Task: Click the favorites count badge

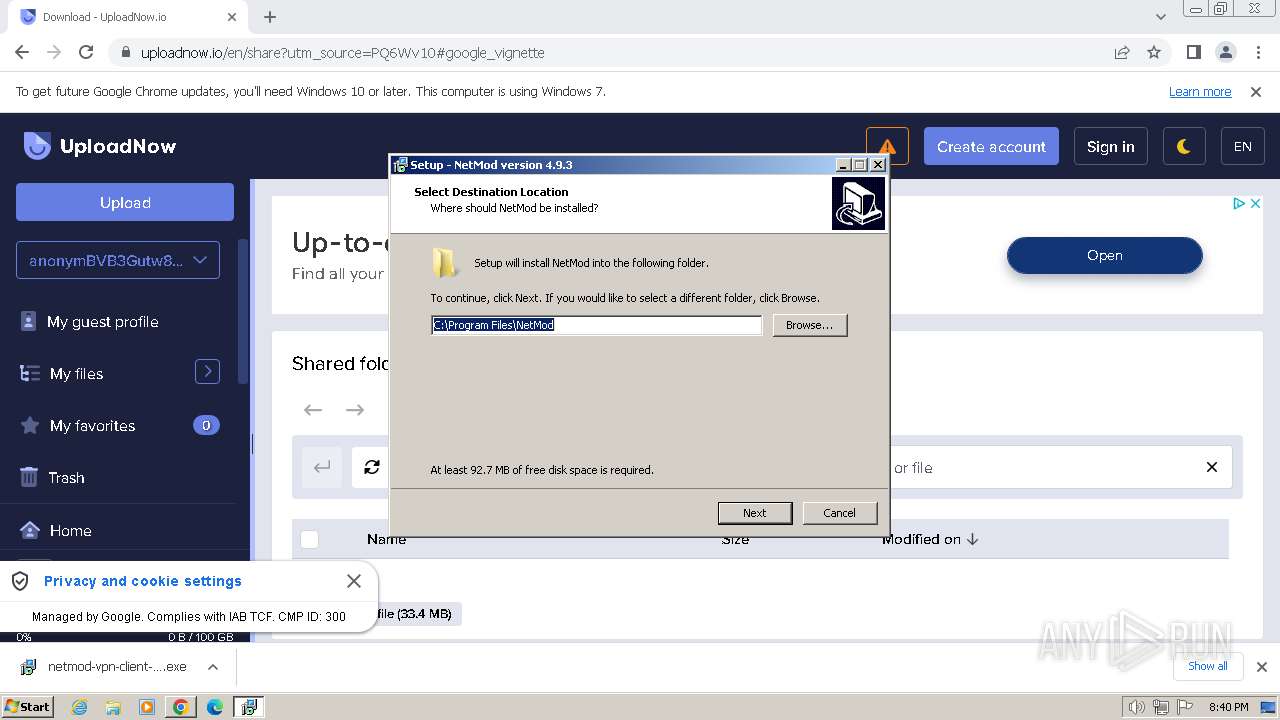Action: coord(206,425)
